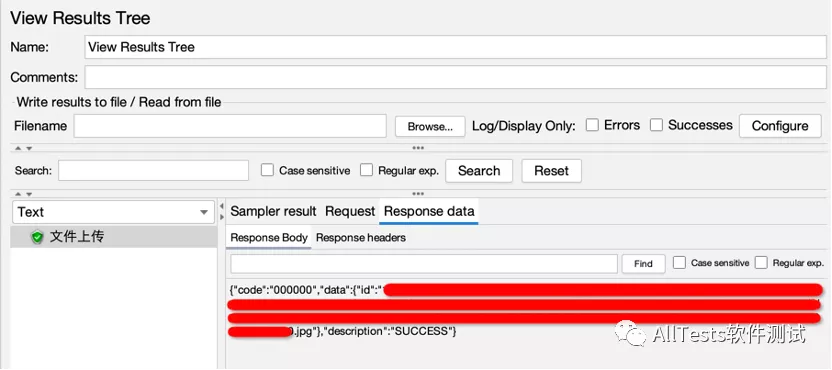Click the Search text field
The height and width of the screenshot is (370, 832).
[153, 170]
